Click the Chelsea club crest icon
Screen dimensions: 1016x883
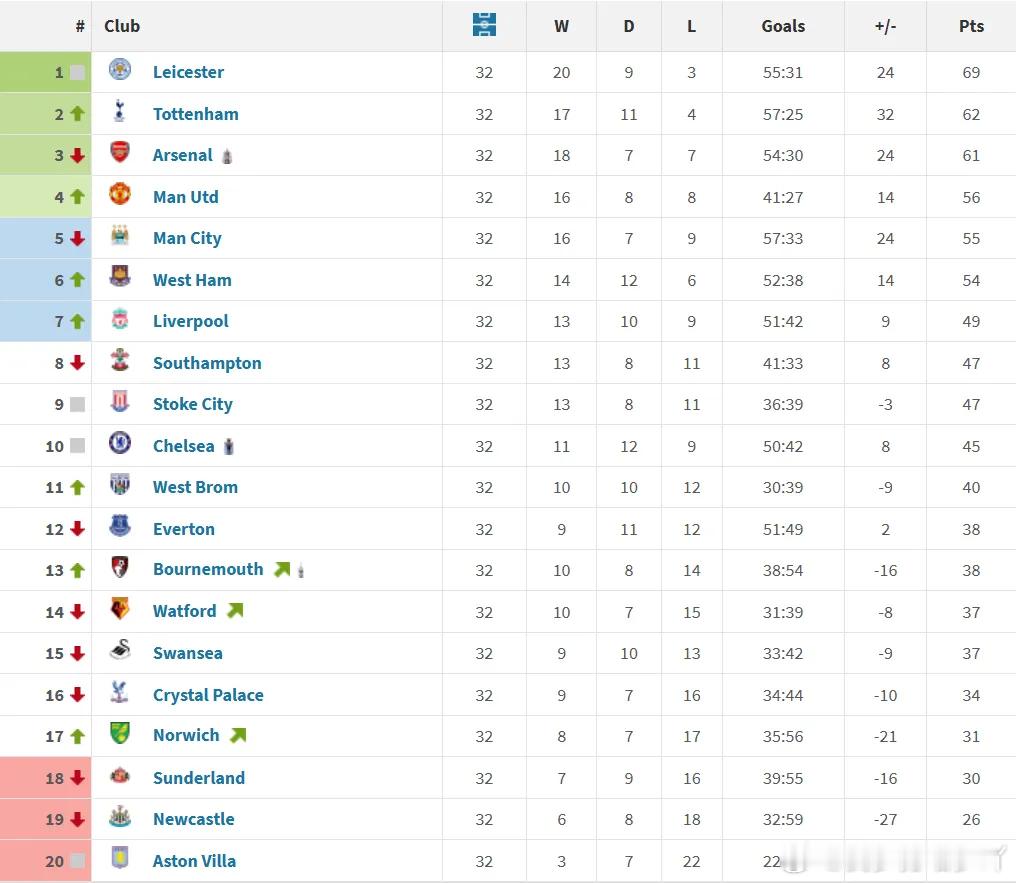click(120, 444)
